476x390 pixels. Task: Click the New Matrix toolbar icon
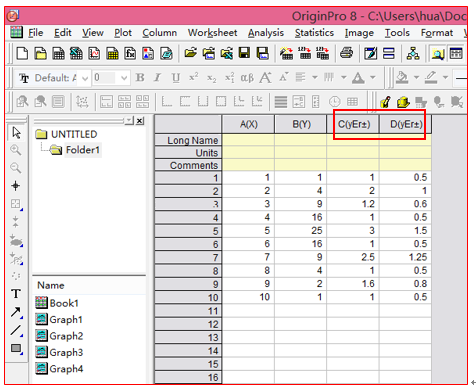pyautogui.click(x=112, y=53)
